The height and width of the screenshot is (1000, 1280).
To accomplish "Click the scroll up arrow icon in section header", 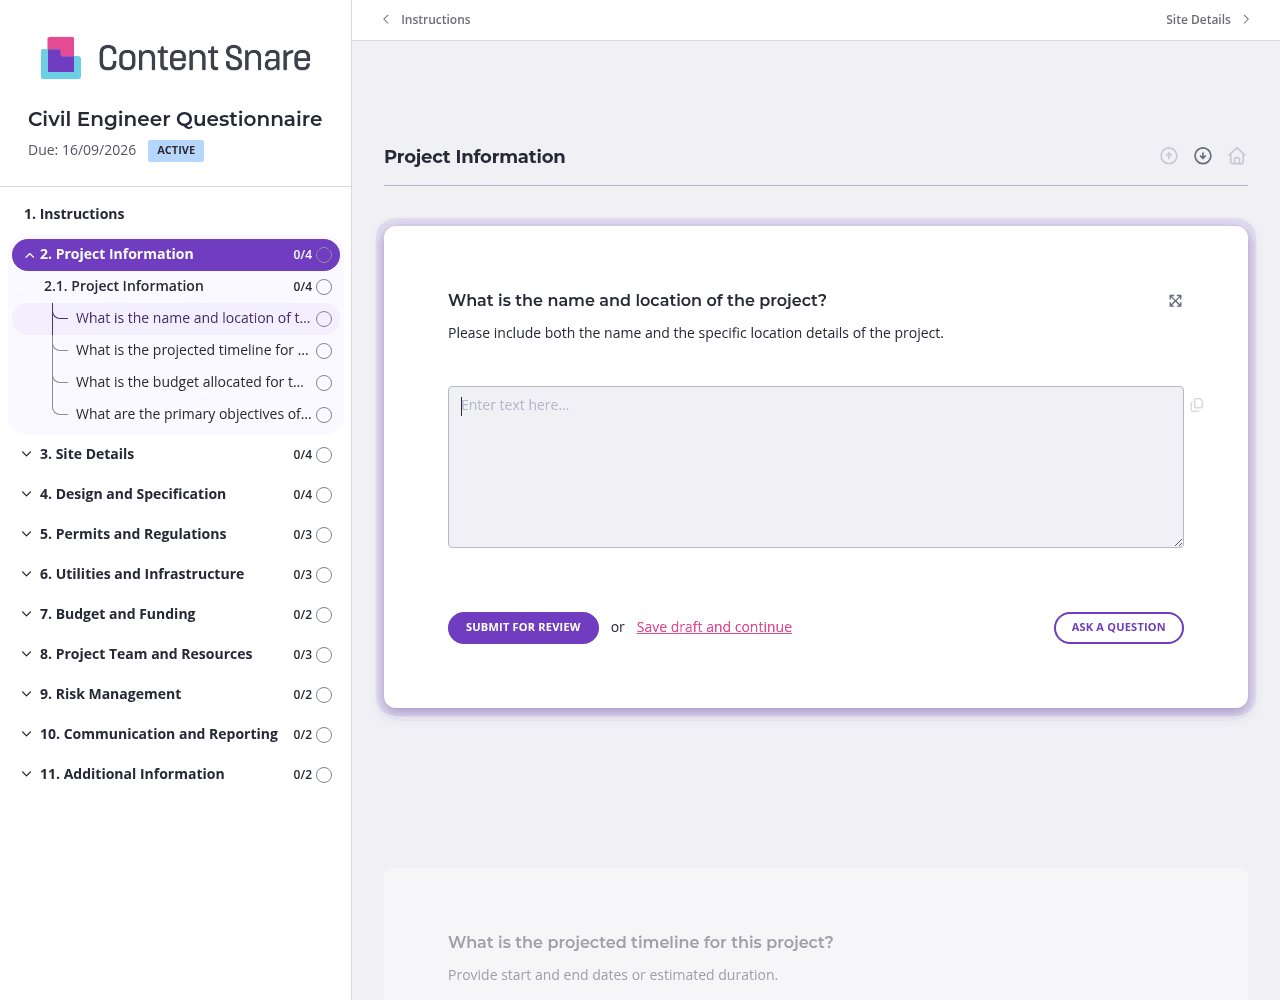I will pyautogui.click(x=1169, y=156).
